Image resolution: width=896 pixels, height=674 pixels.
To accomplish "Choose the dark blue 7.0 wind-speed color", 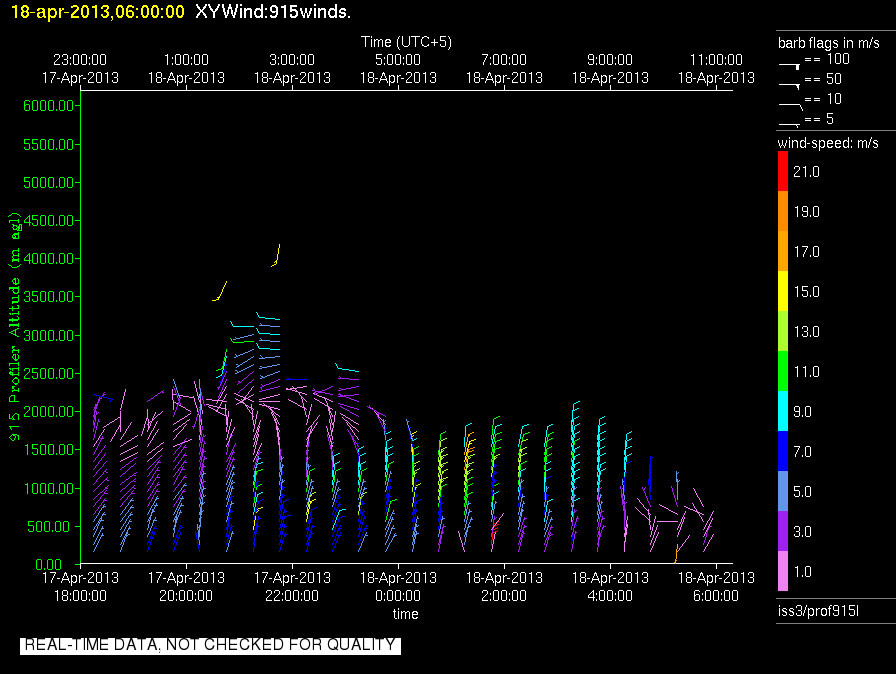I will click(783, 452).
